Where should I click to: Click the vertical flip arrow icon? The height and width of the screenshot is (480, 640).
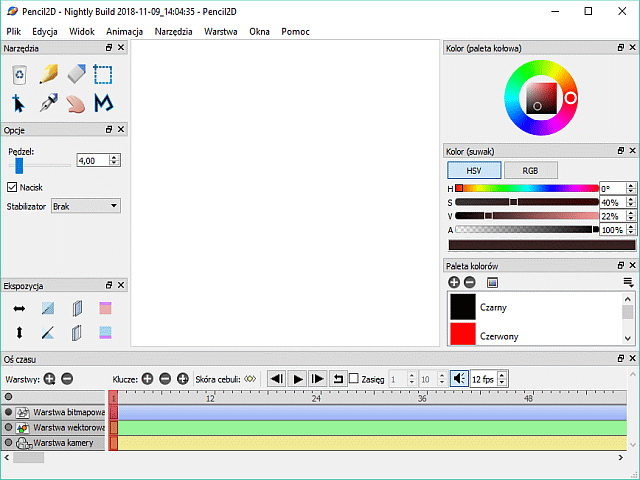coord(19,333)
